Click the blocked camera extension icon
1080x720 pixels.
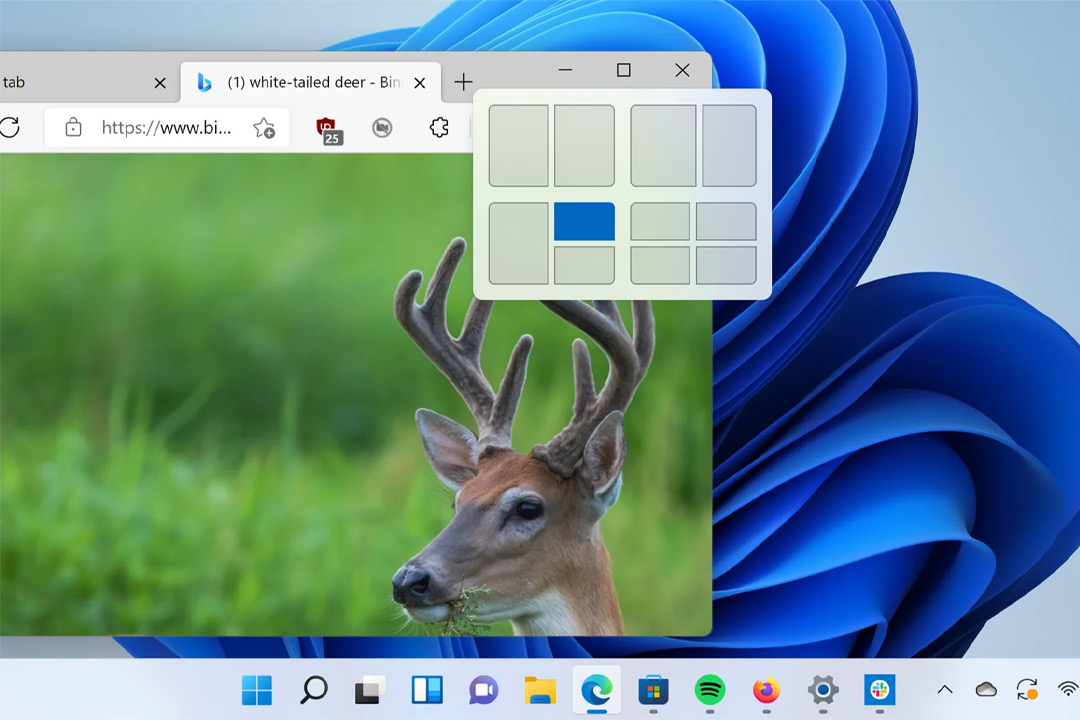(x=382, y=127)
